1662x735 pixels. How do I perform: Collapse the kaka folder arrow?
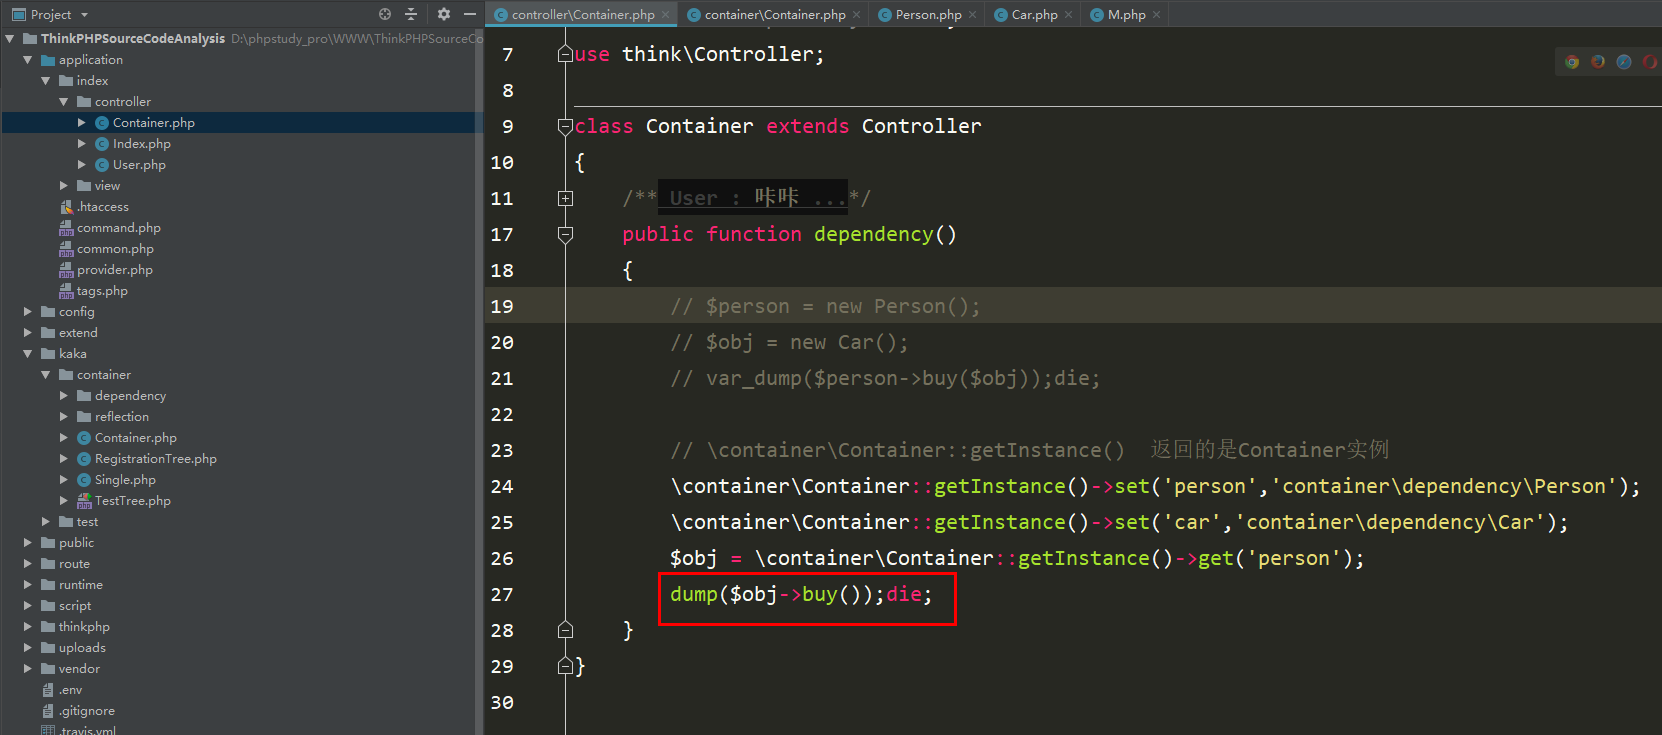coord(28,354)
